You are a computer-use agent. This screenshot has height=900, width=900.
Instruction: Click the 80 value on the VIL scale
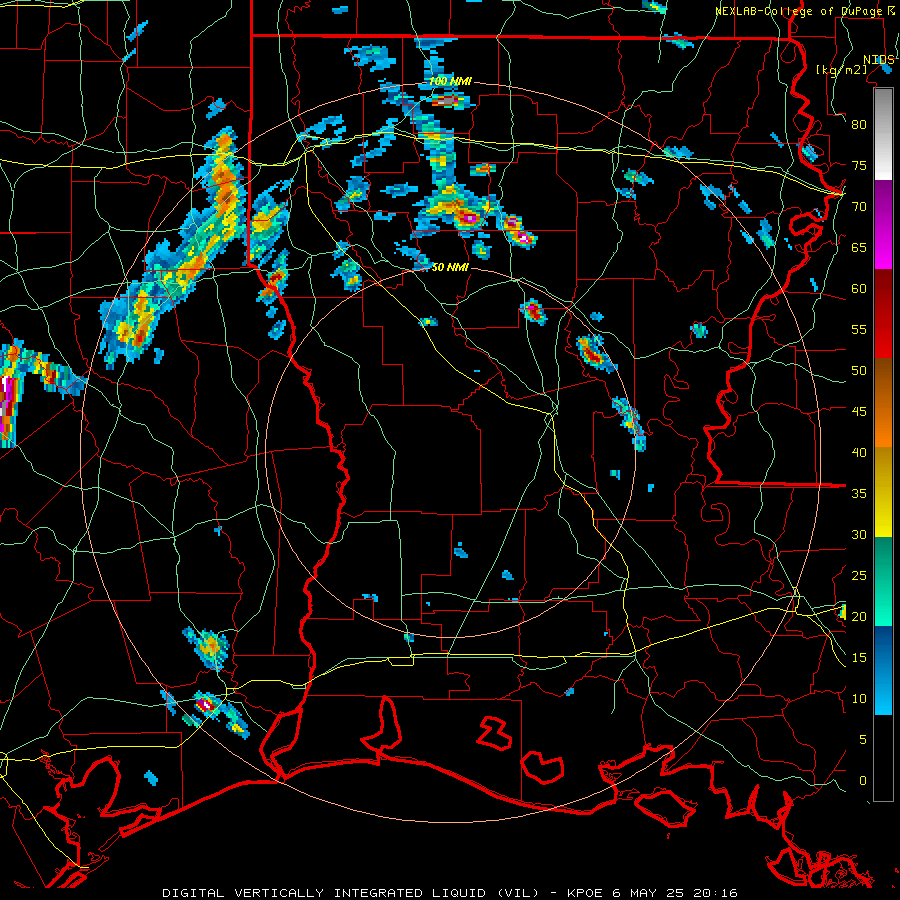click(859, 125)
